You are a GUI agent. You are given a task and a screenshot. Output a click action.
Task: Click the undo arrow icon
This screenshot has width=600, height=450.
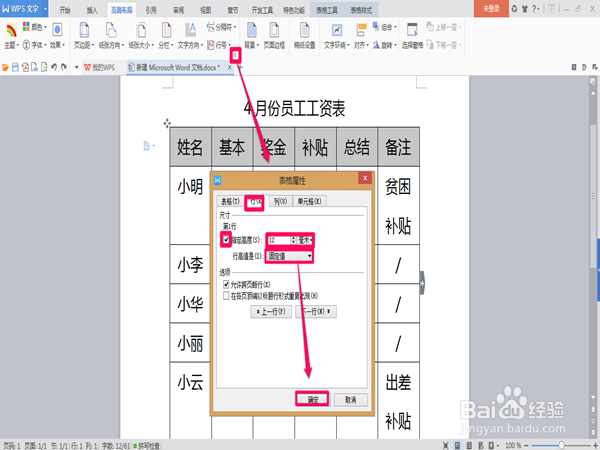[54, 67]
